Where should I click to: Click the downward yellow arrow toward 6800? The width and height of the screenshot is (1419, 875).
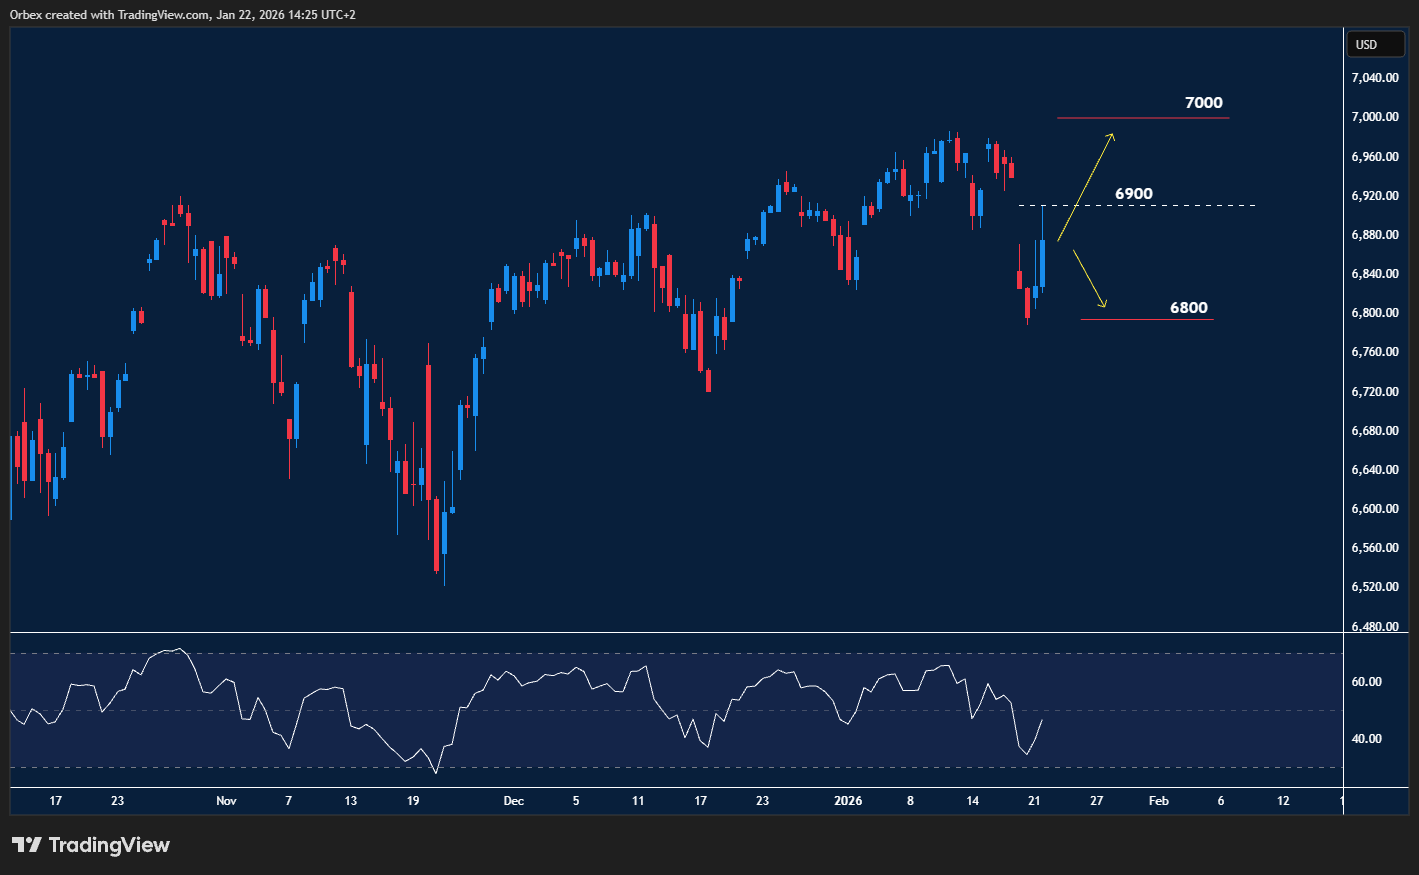point(1089,278)
